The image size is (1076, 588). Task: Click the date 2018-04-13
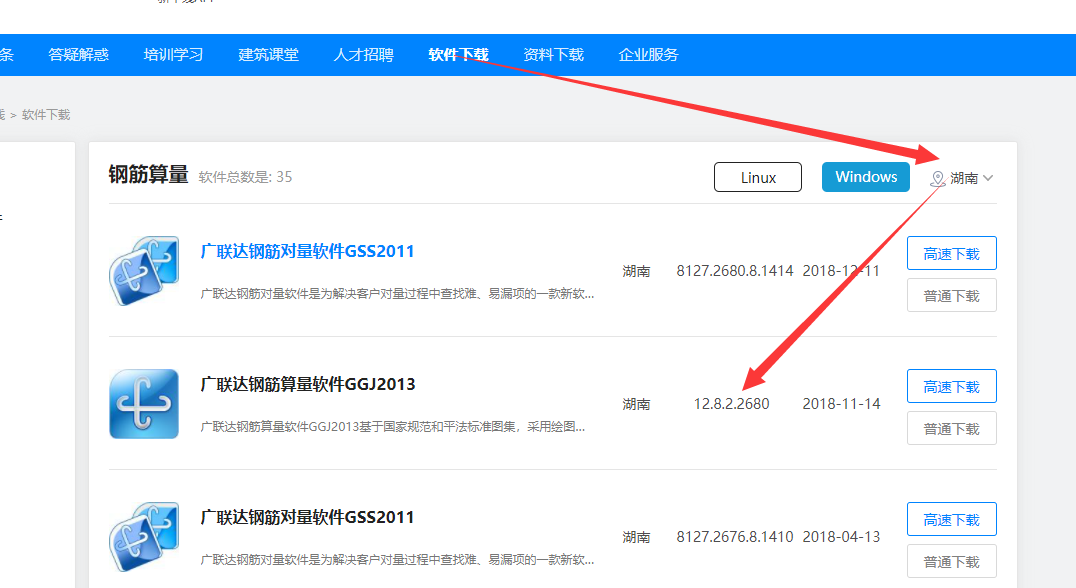coord(841,537)
